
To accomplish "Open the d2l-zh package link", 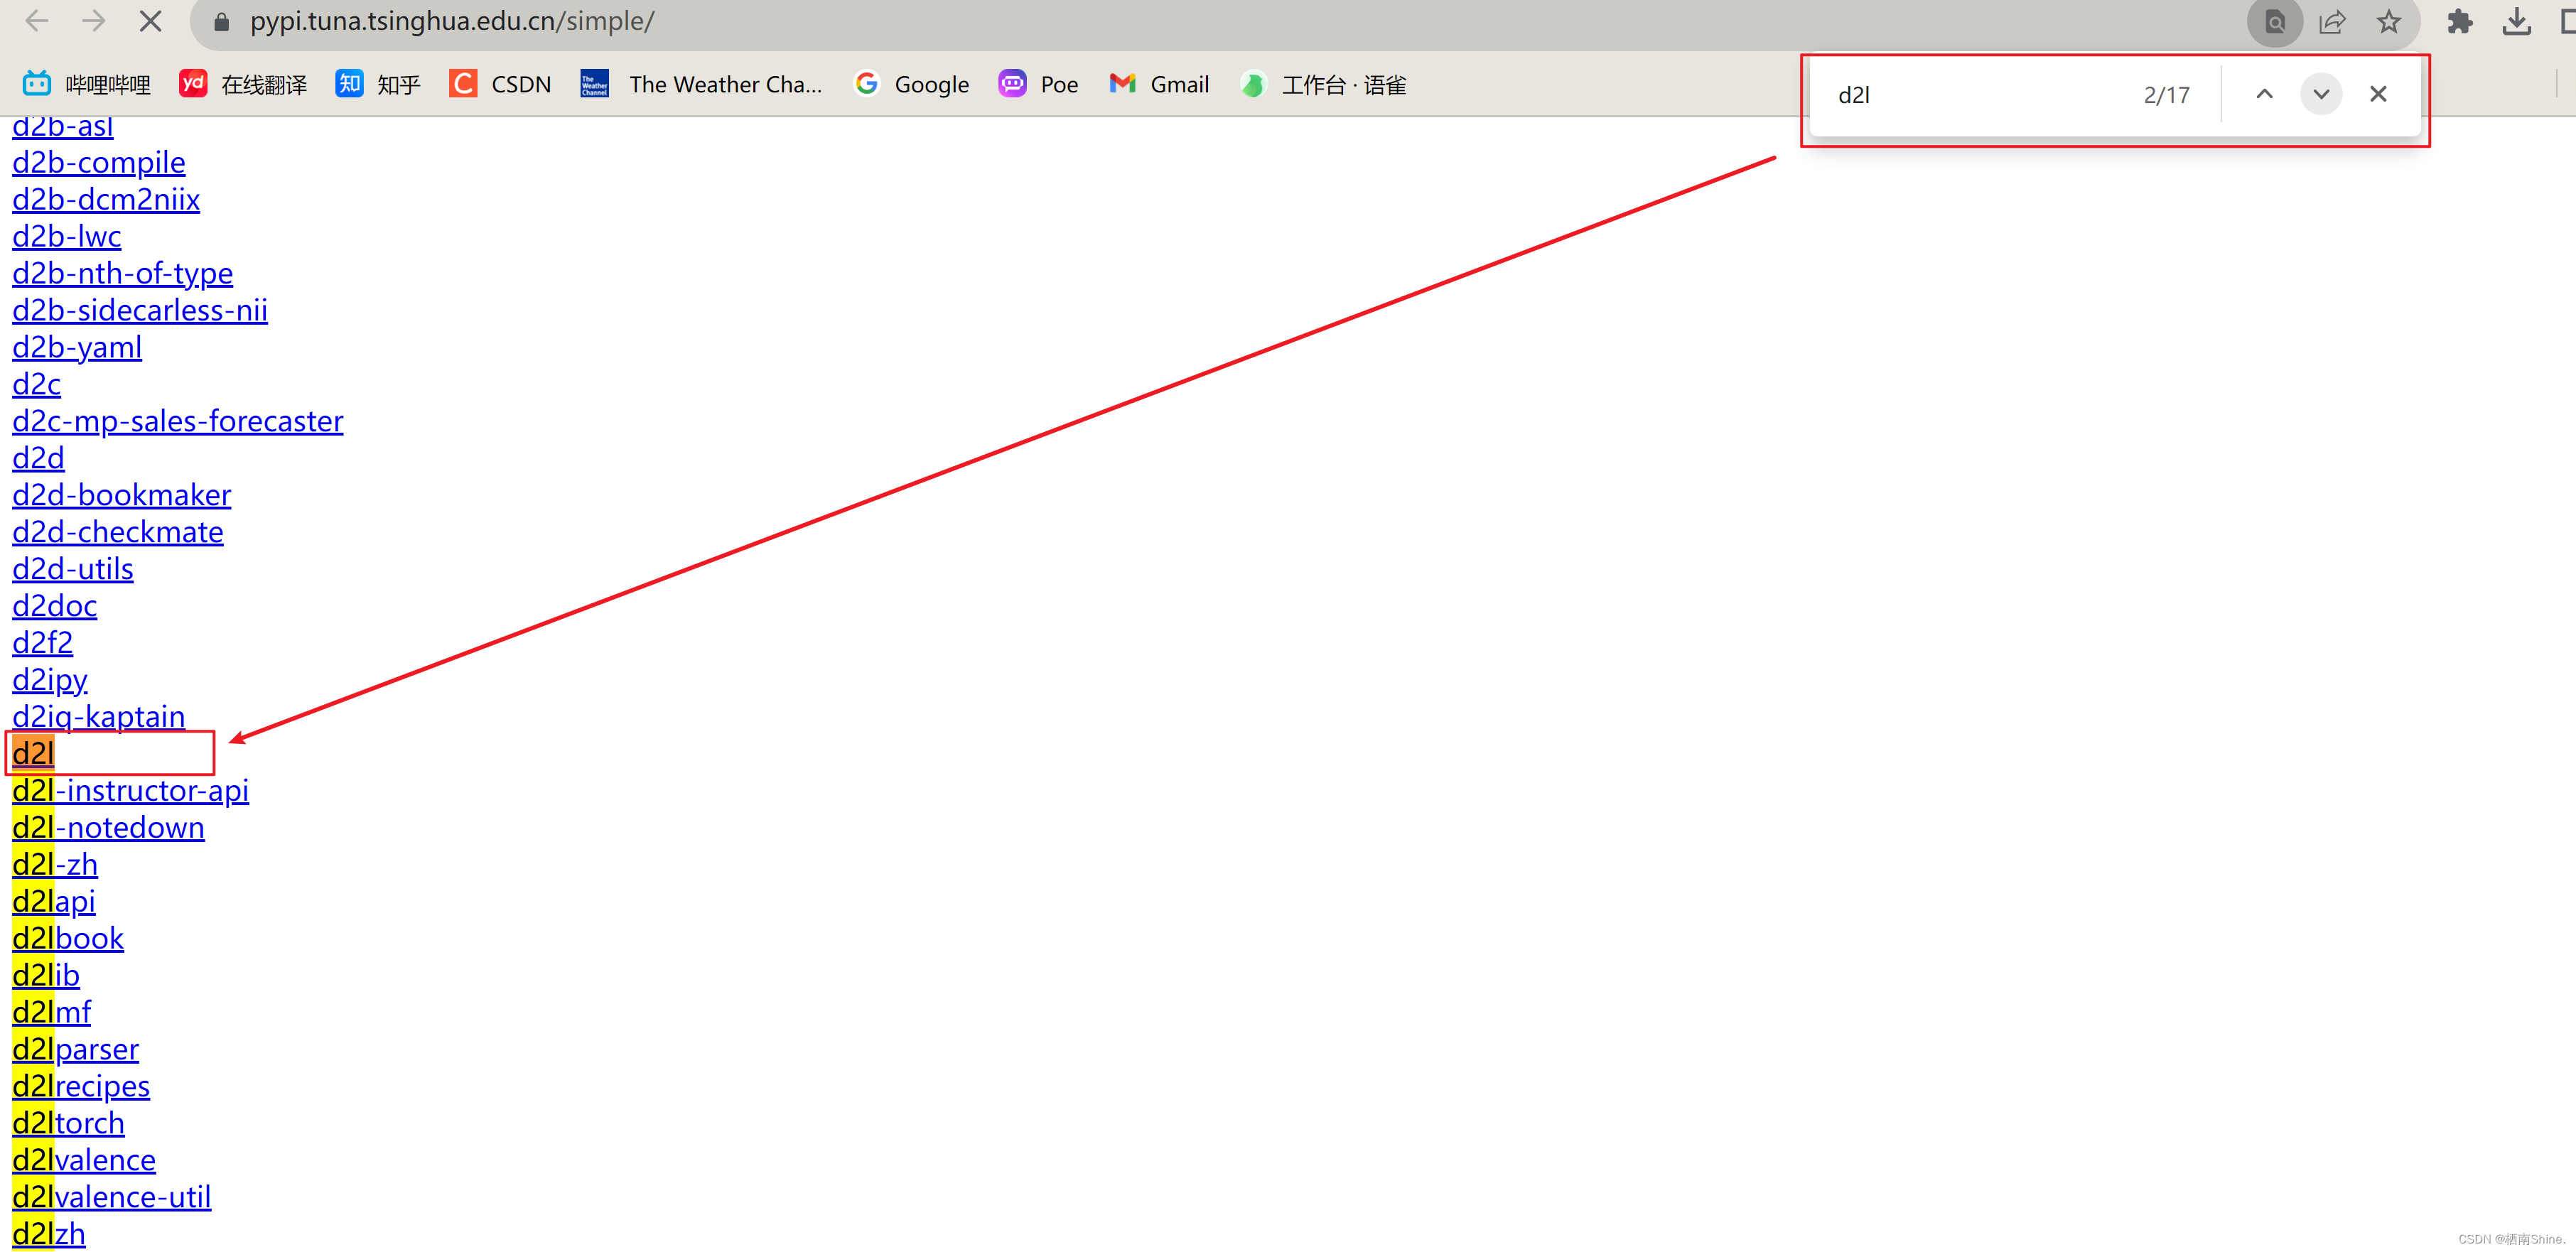I will point(55,864).
